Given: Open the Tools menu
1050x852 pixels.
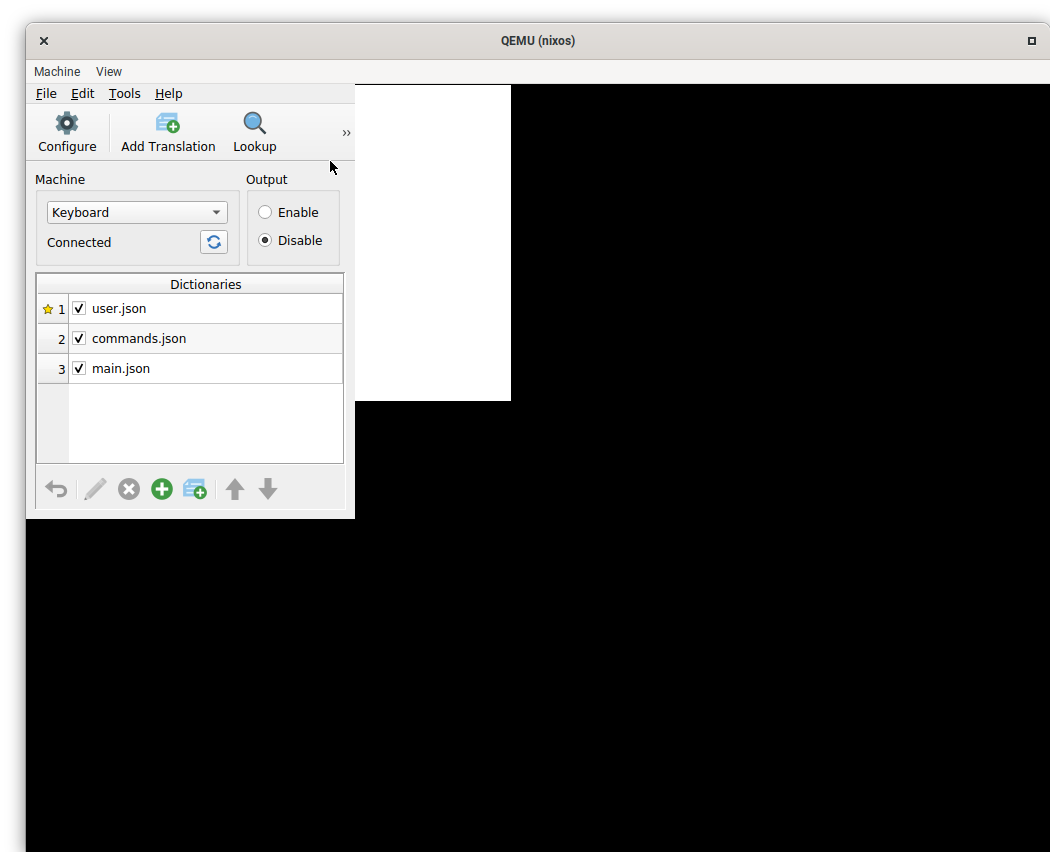Looking at the screenshot, I should [x=124, y=94].
